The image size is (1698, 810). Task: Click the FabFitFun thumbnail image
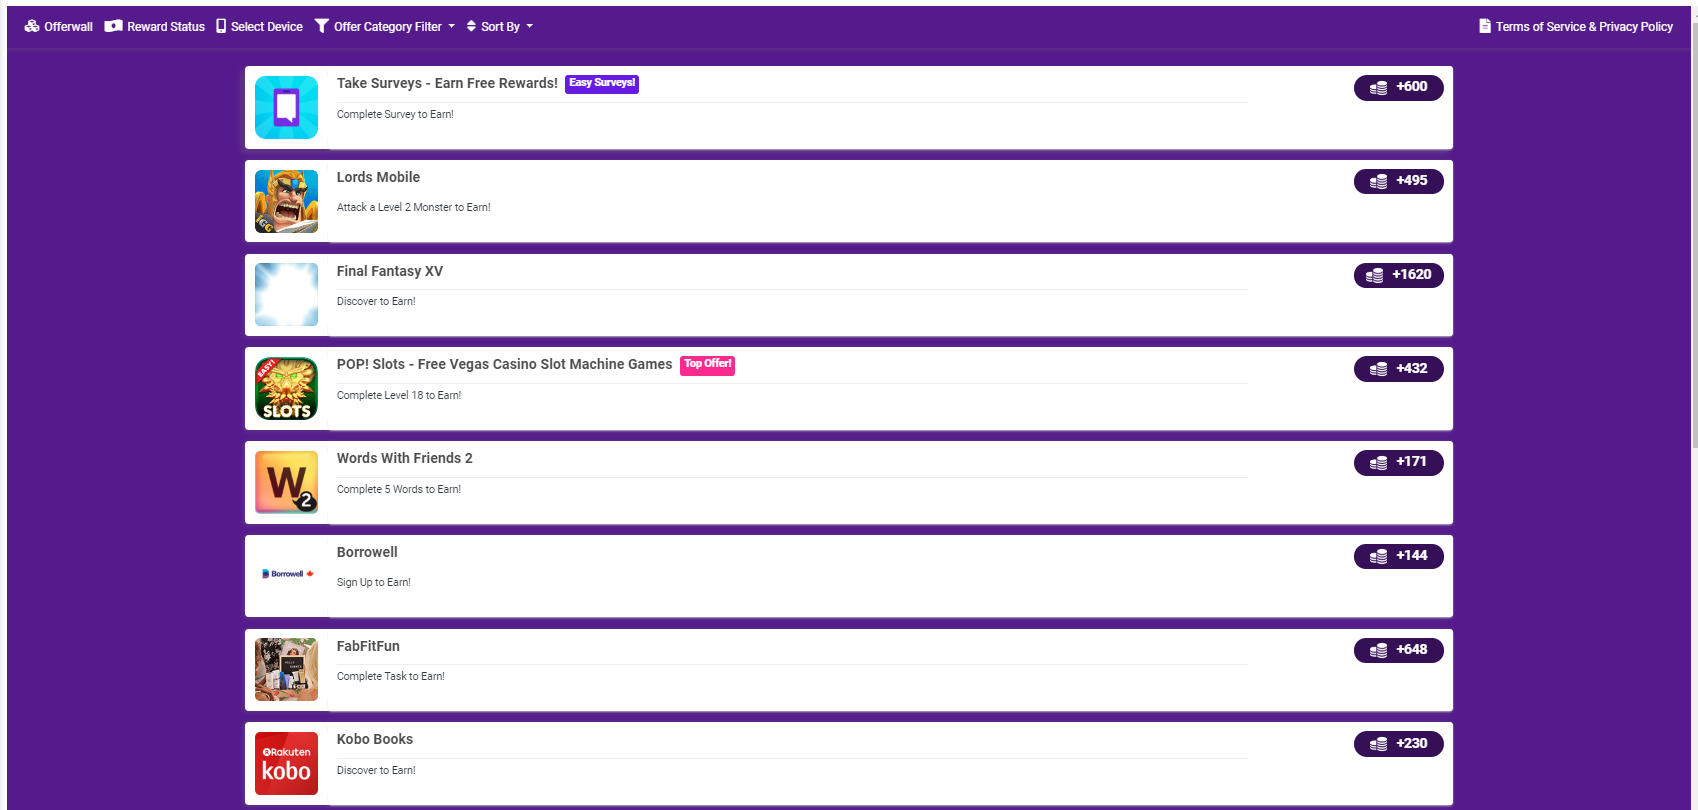(x=286, y=669)
